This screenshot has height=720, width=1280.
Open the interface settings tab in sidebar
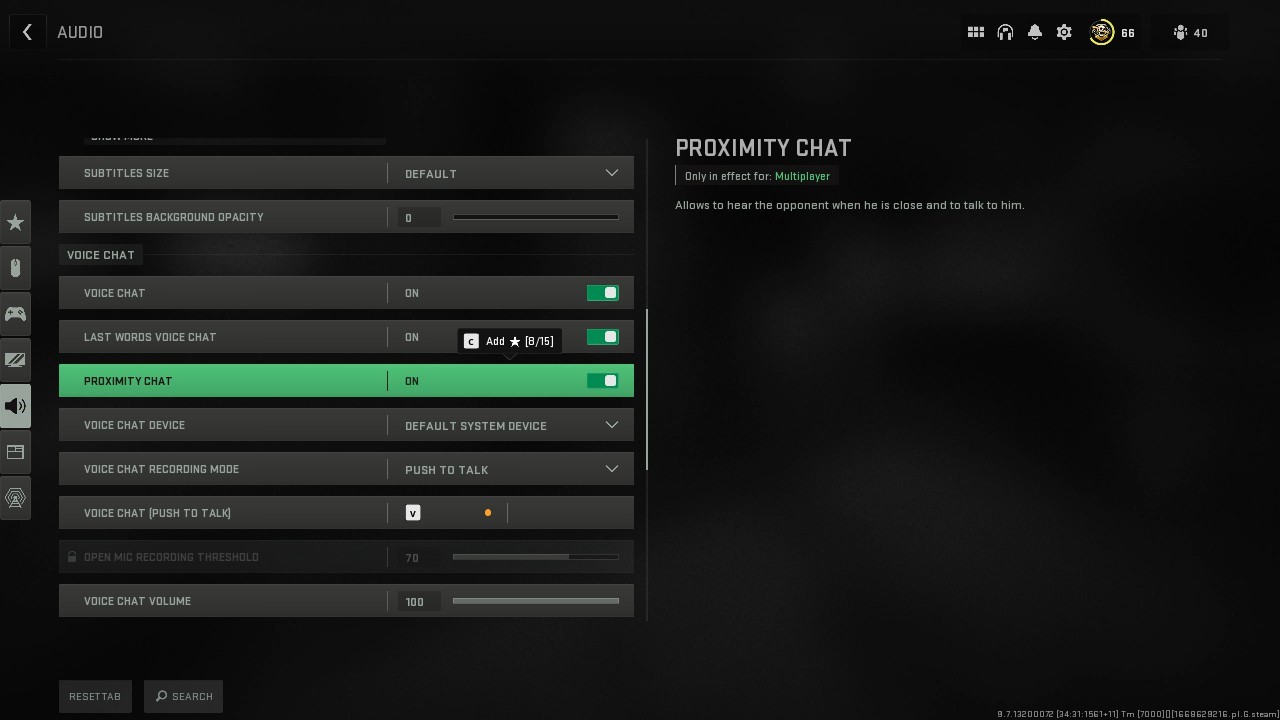pos(15,452)
